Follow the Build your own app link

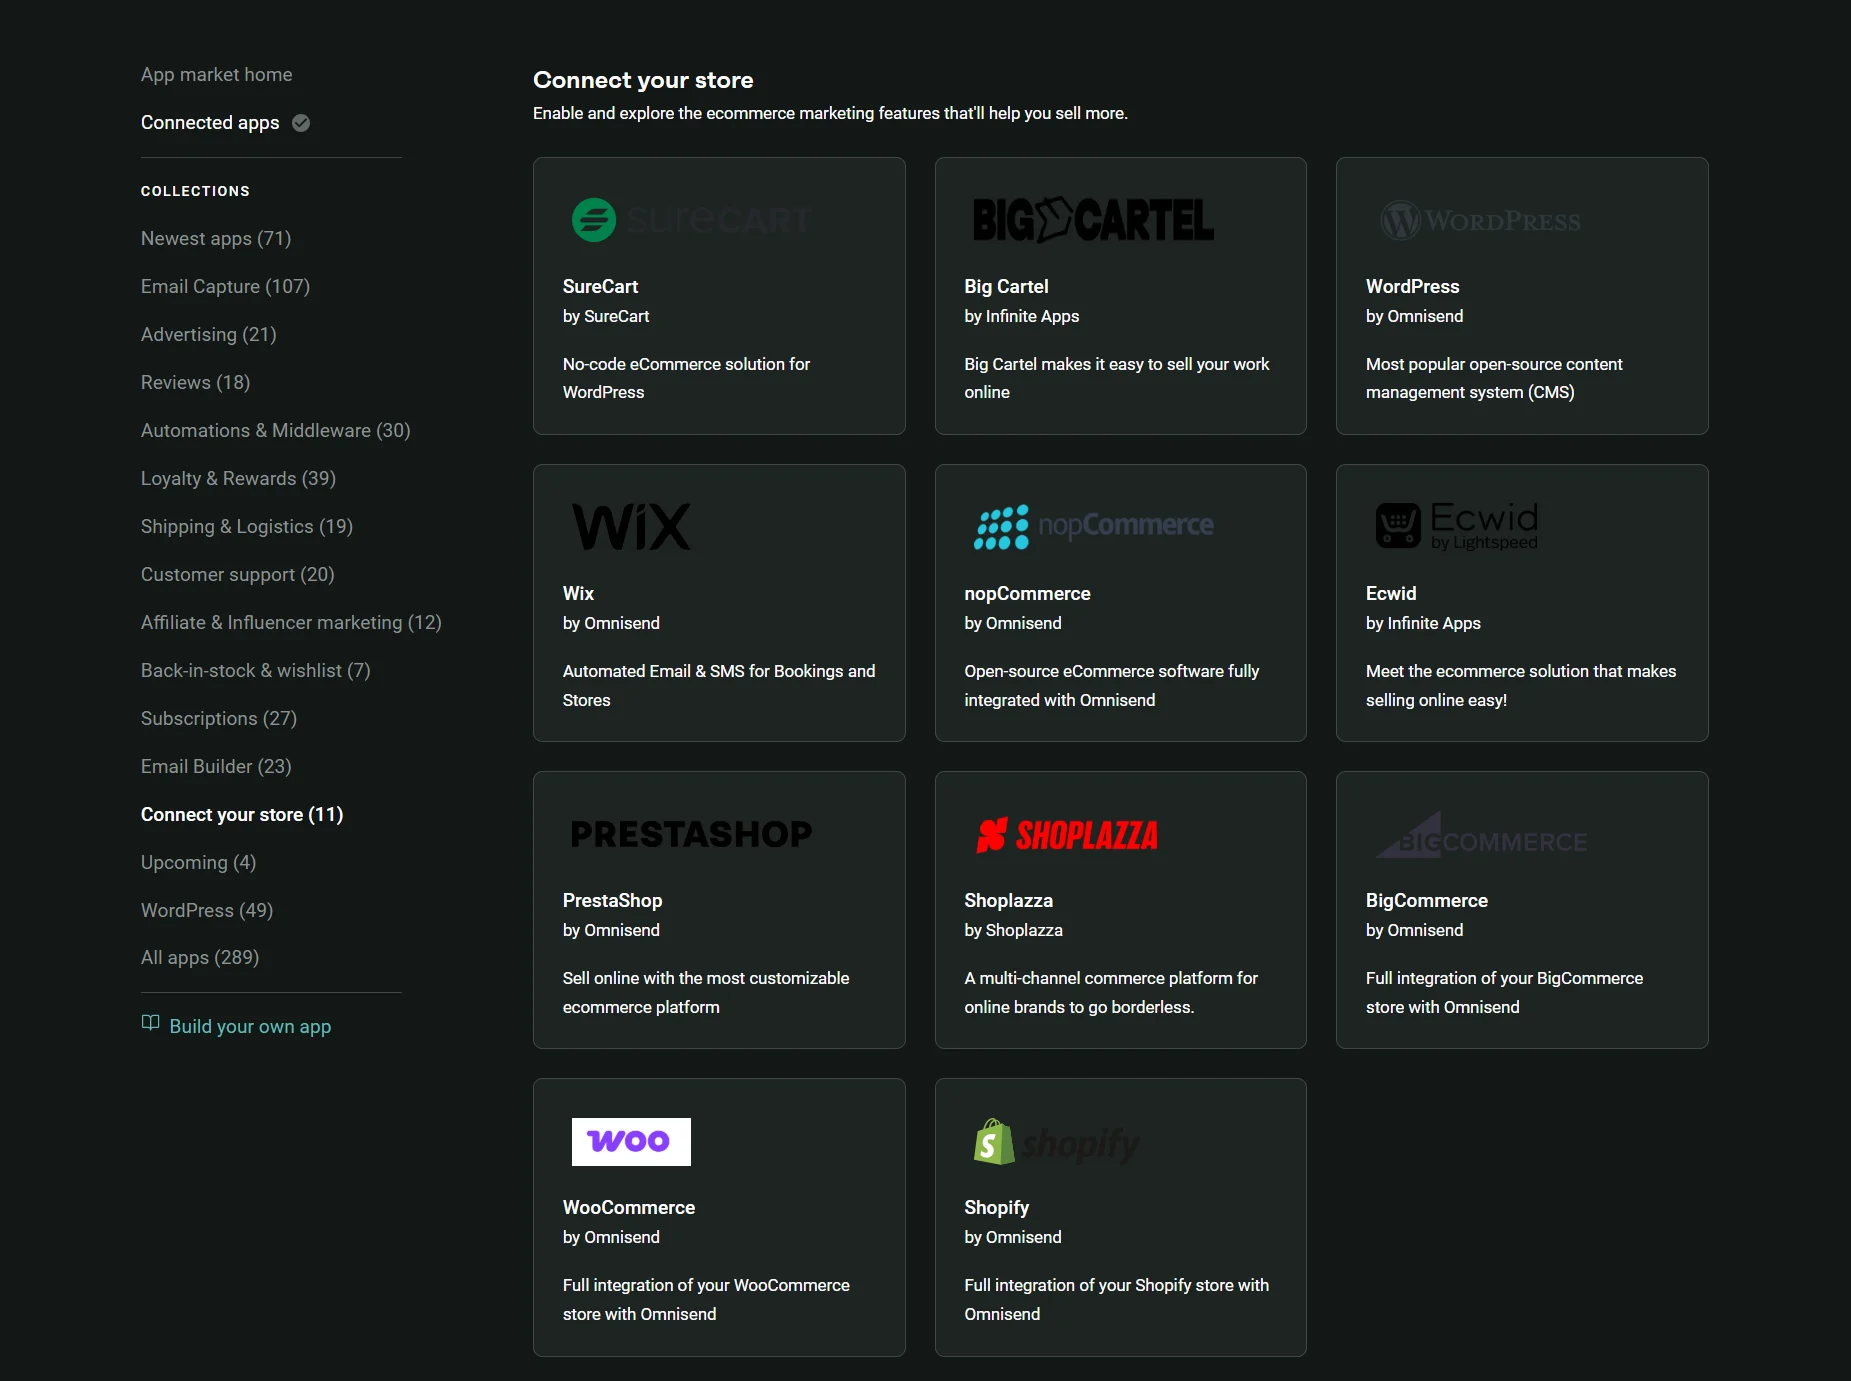pos(250,1027)
